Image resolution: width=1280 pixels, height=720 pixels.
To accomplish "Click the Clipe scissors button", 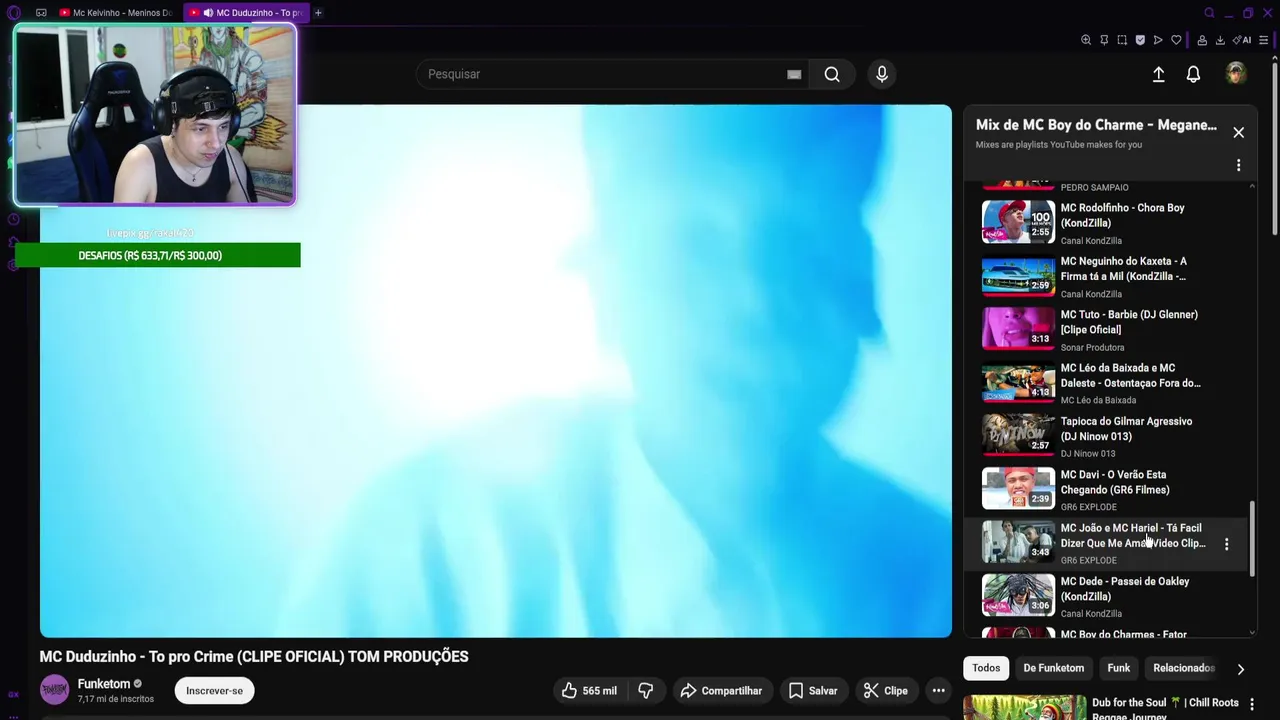I will point(886,690).
